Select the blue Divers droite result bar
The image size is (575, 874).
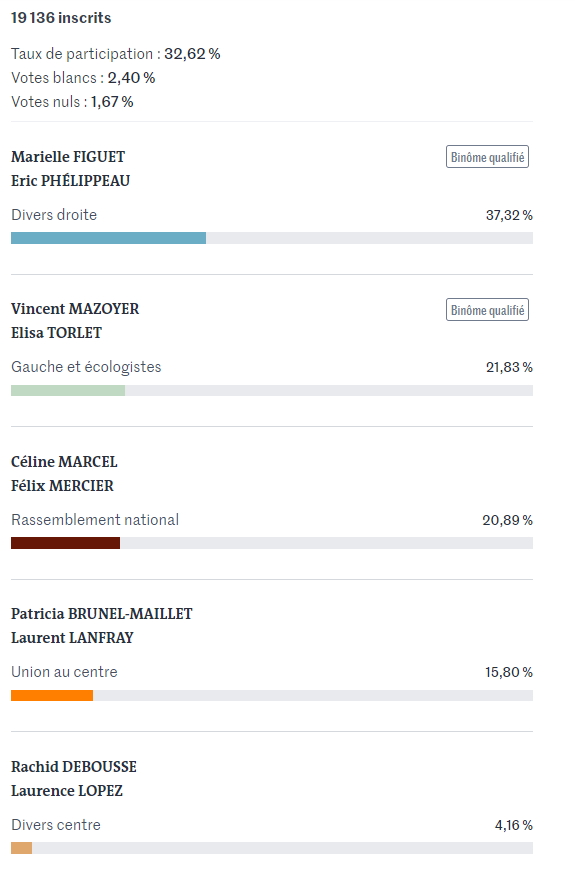(x=109, y=238)
